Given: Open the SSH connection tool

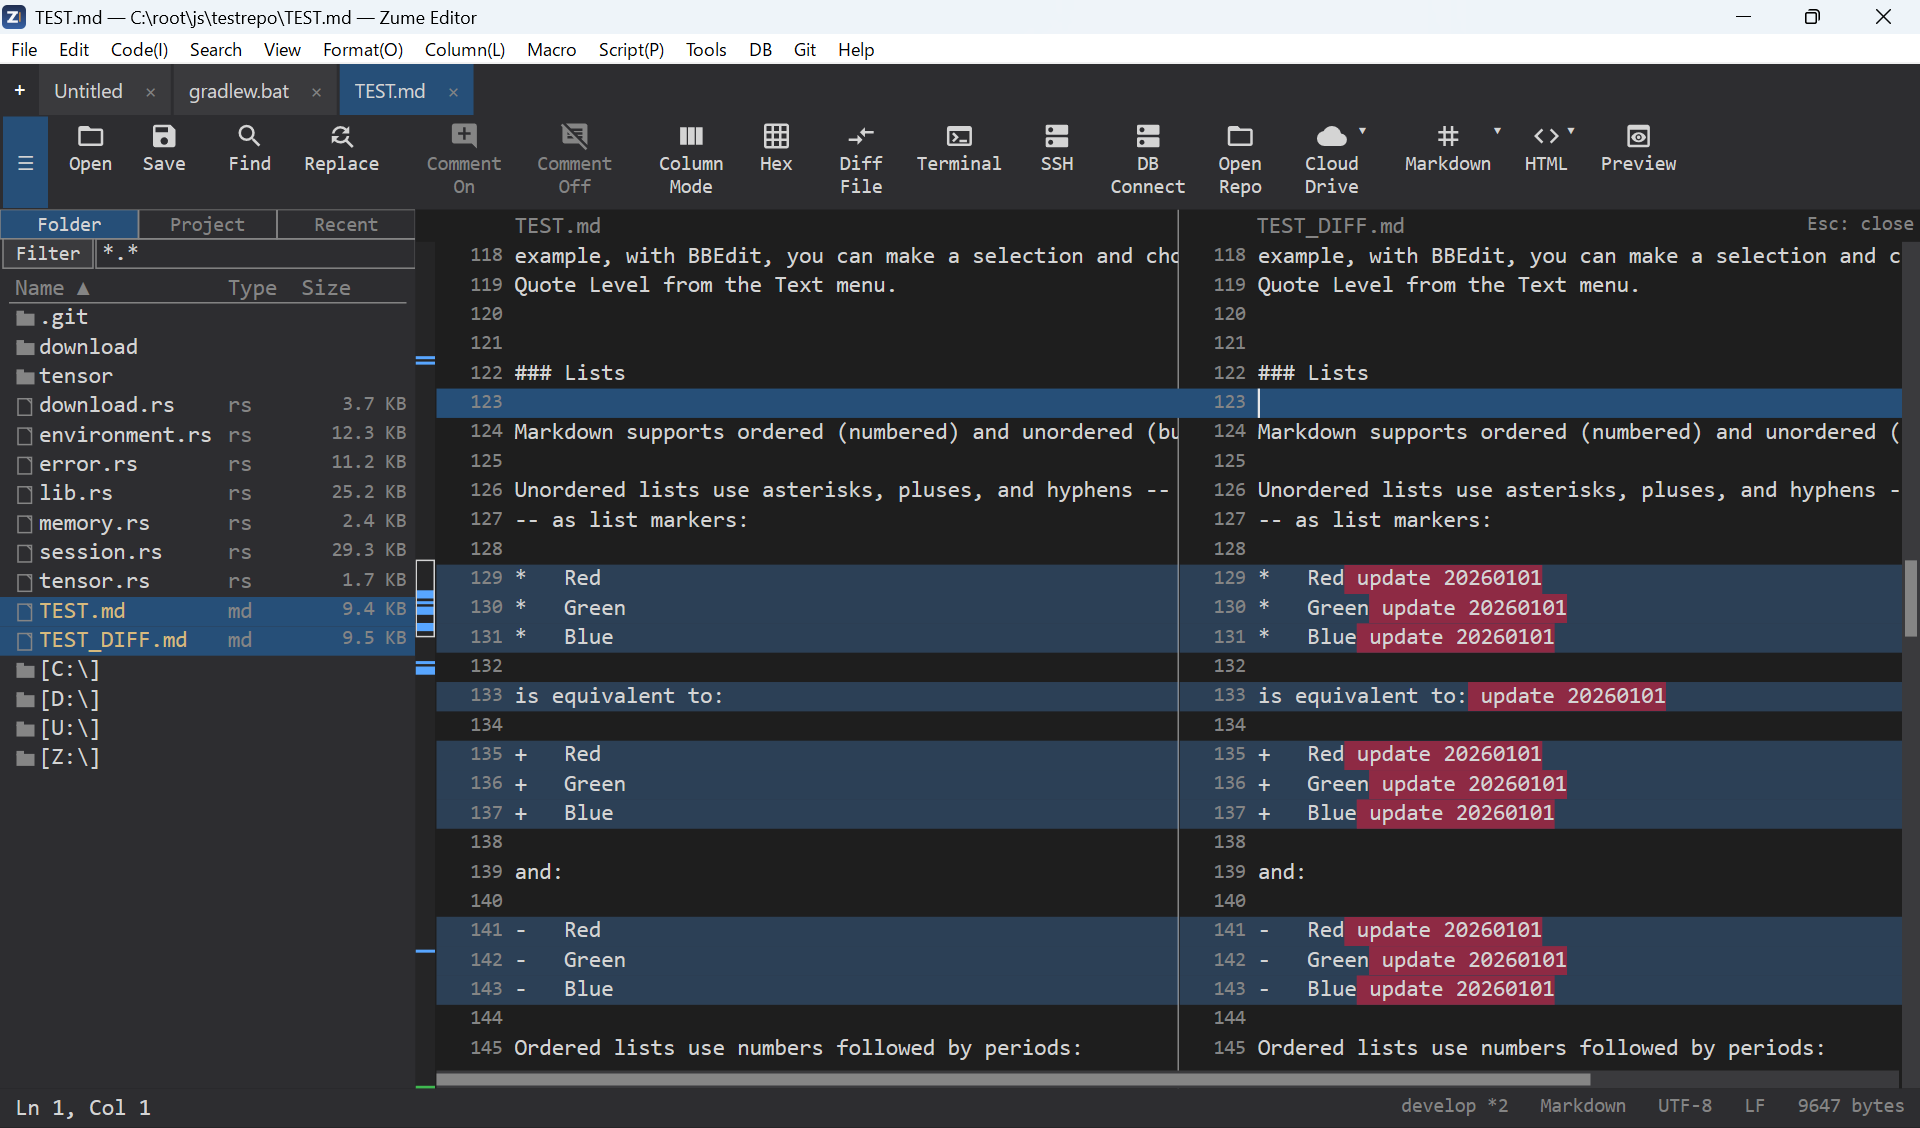Looking at the screenshot, I should click(x=1057, y=149).
